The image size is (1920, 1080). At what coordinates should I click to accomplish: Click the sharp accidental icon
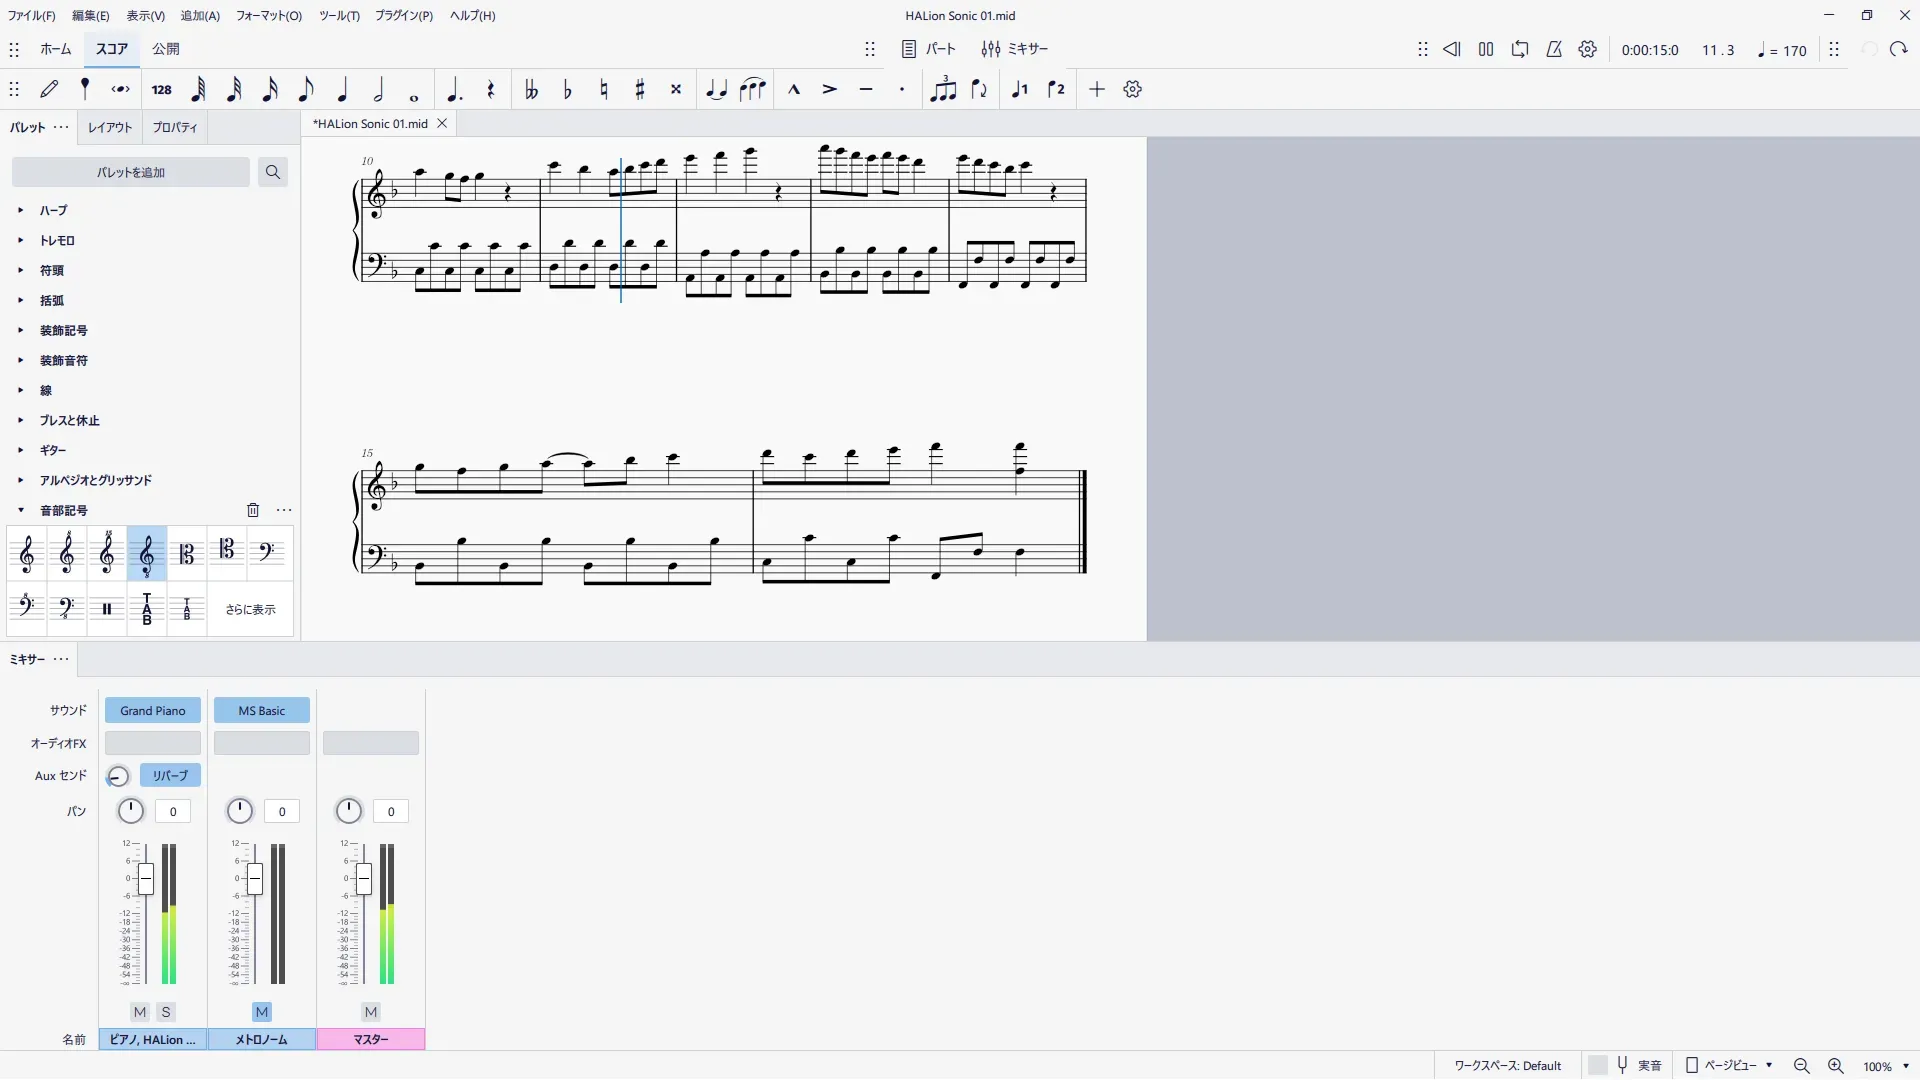[x=640, y=89]
